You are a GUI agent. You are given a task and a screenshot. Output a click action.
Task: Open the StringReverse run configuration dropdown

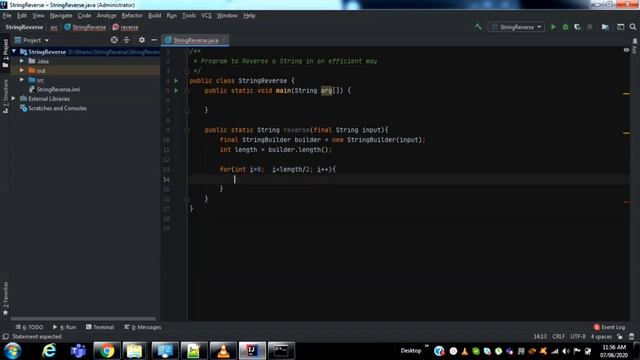(516, 27)
